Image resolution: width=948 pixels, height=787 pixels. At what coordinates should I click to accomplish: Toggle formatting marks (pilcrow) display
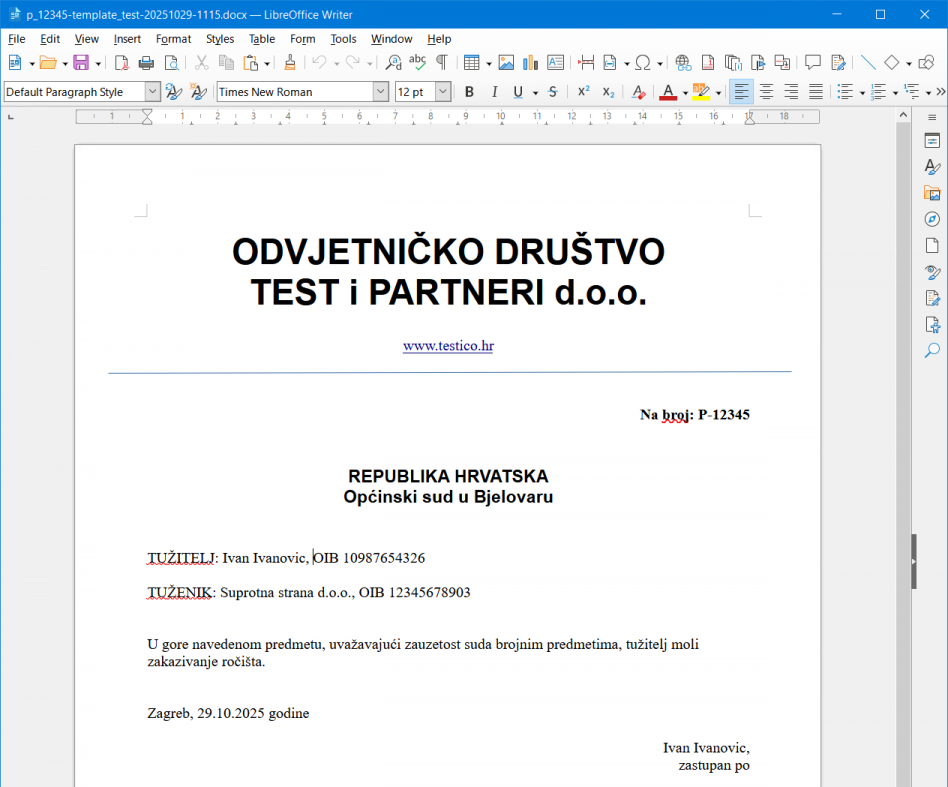pos(441,63)
